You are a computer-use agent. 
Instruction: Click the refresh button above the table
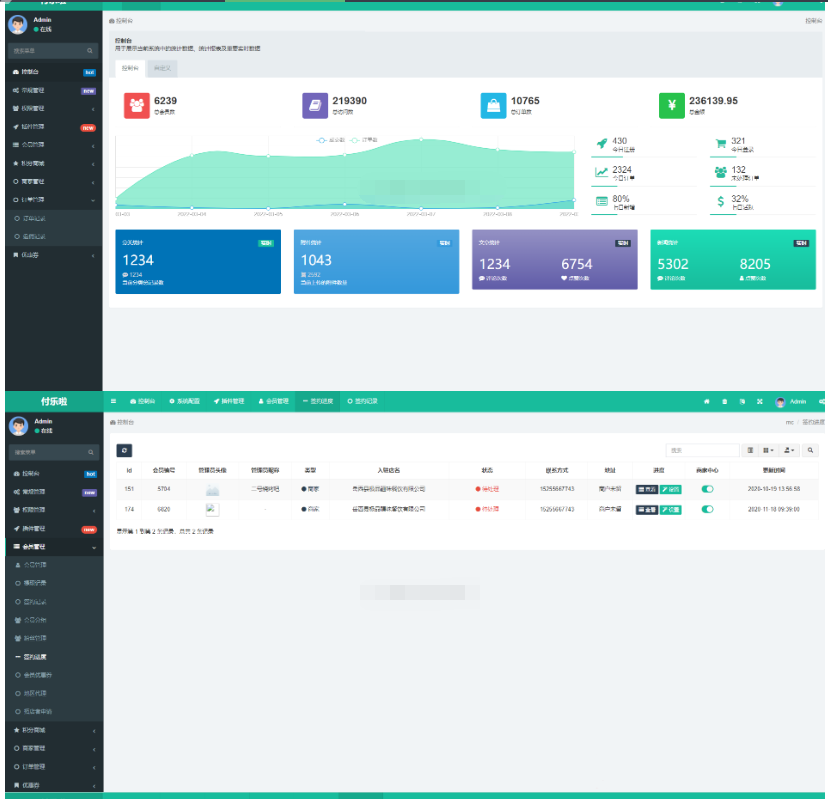pos(124,451)
